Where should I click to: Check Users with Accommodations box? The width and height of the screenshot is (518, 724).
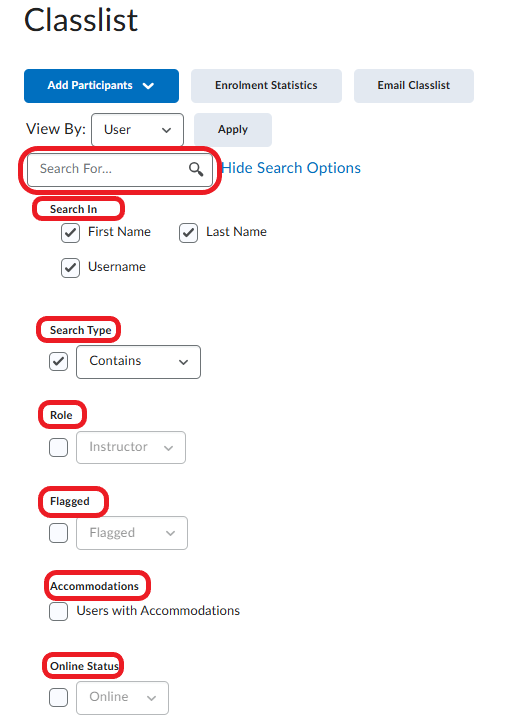[x=59, y=611]
